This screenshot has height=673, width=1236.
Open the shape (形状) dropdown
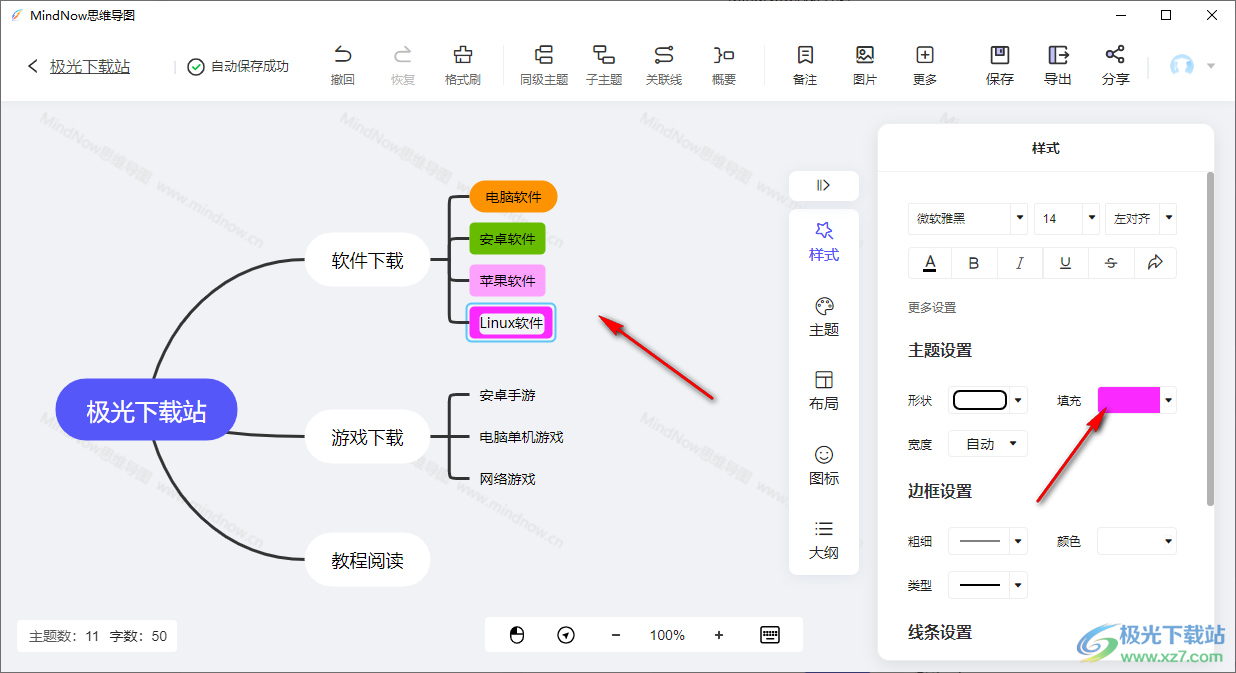tap(988, 400)
